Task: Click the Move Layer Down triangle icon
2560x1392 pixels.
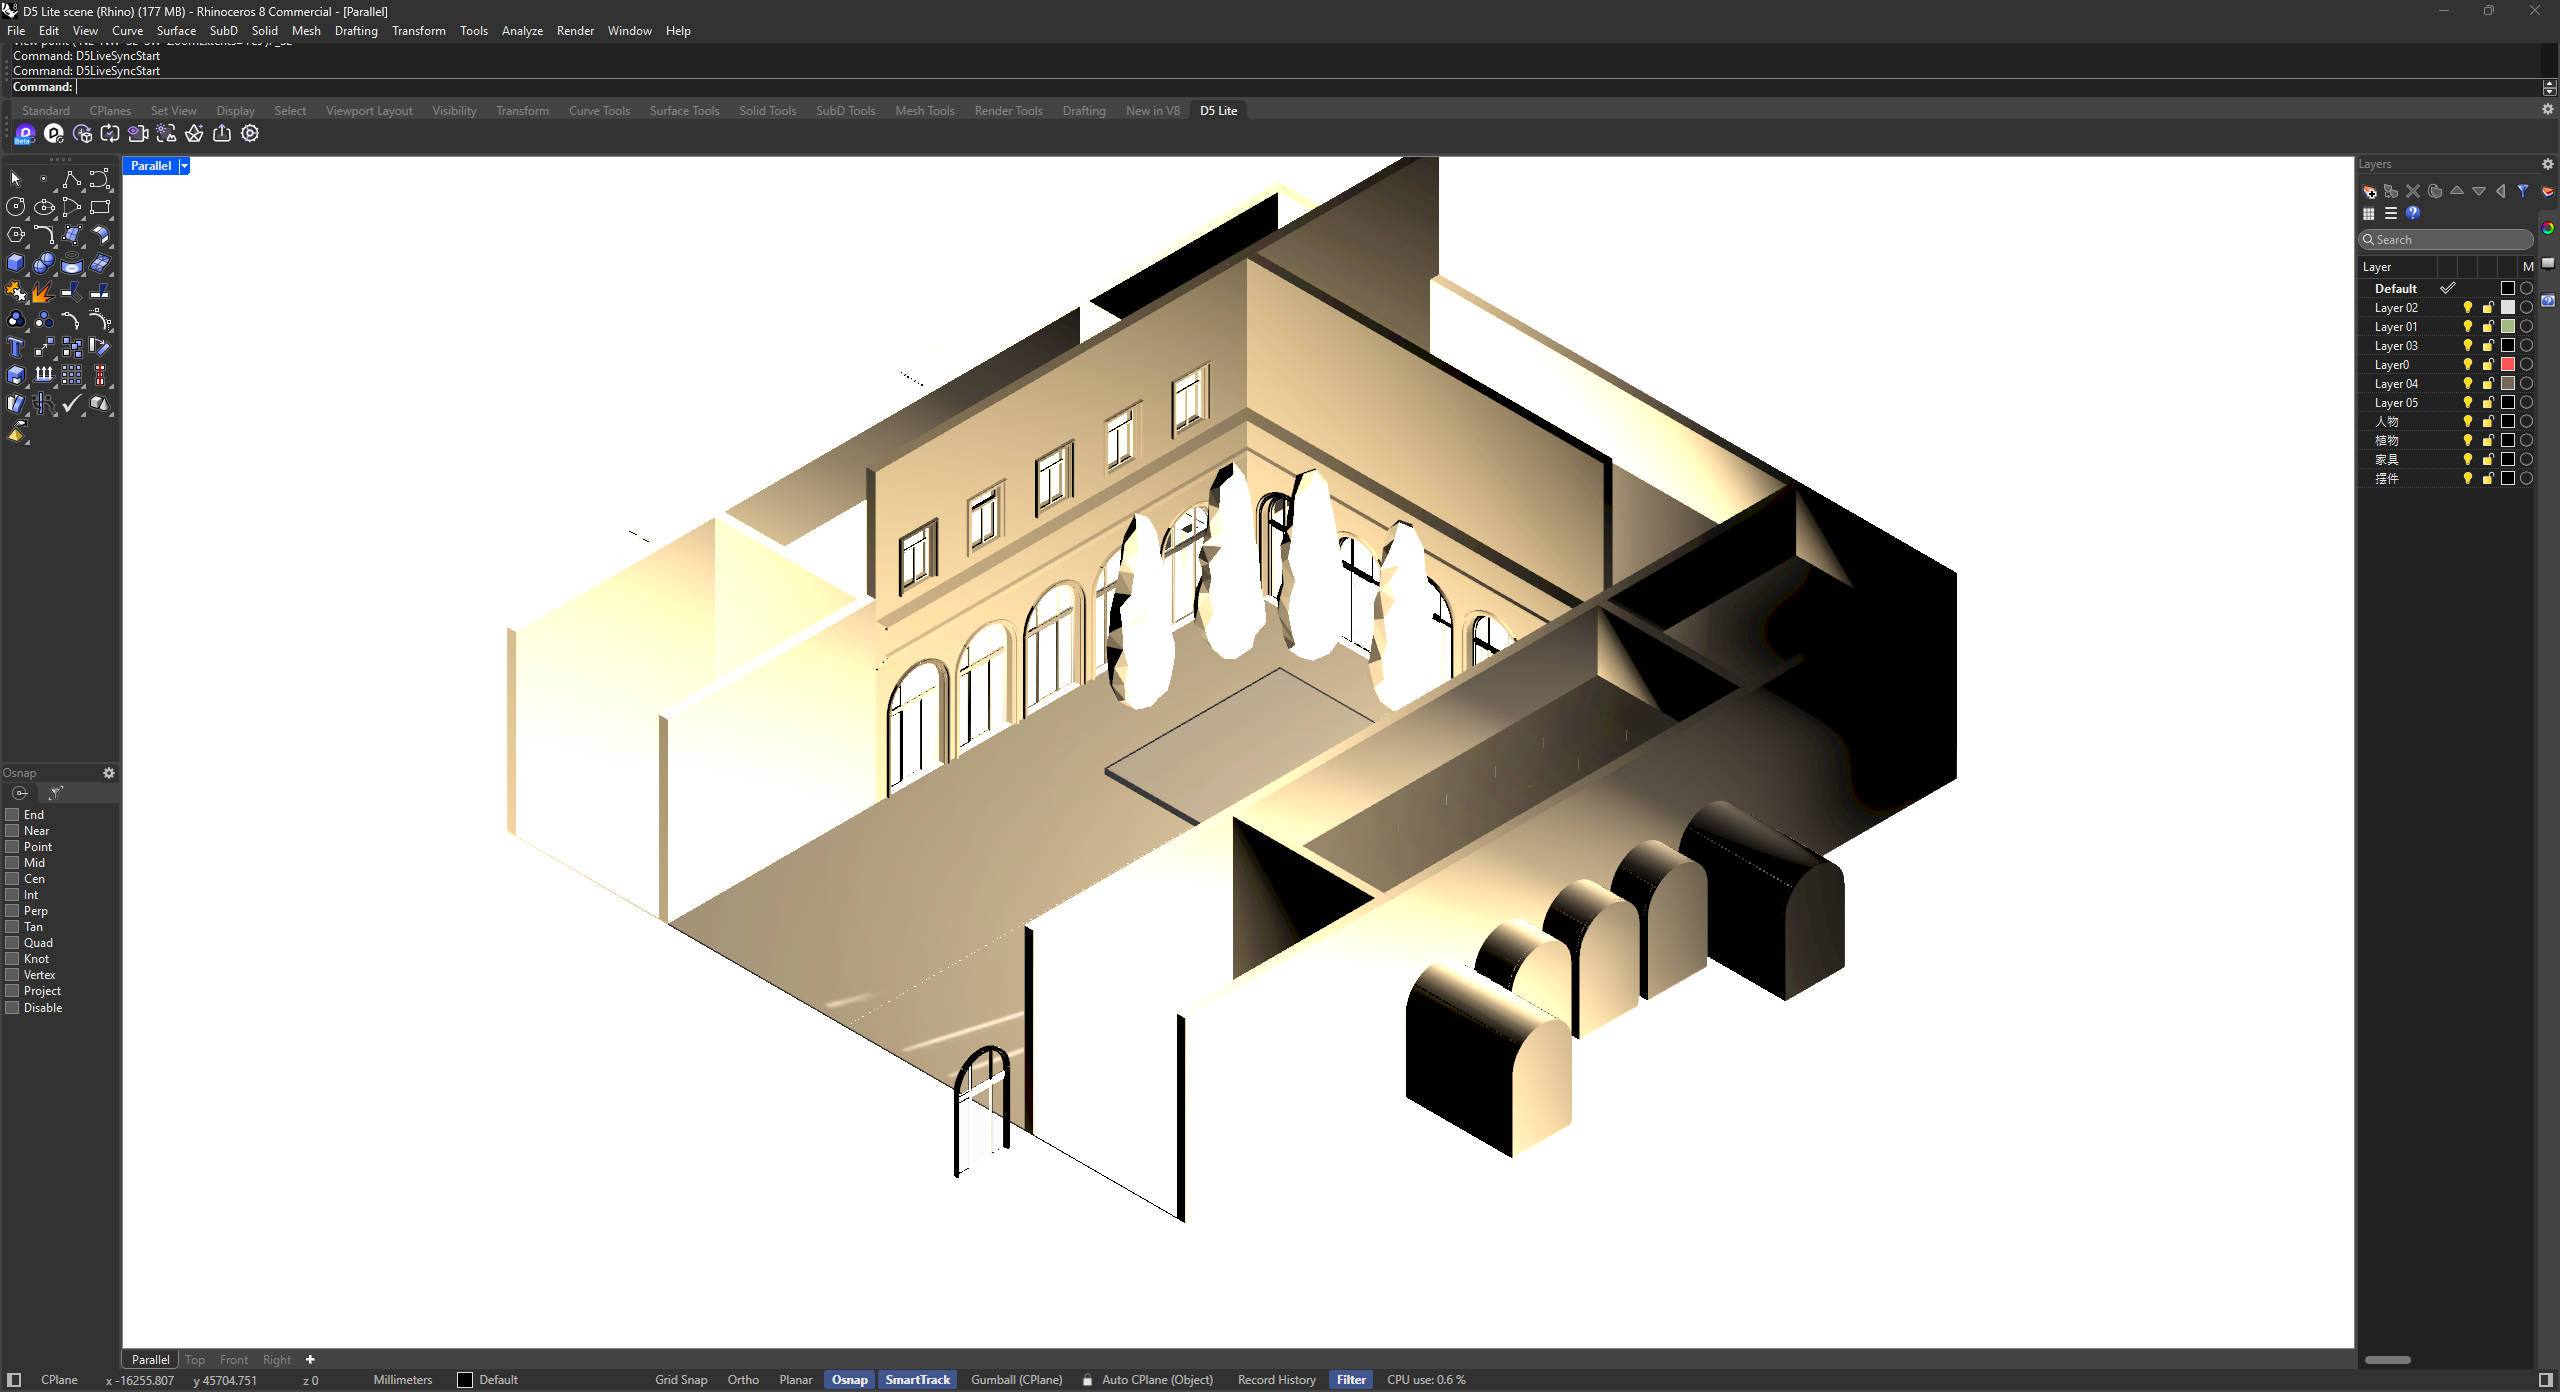Action: coord(2479,191)
